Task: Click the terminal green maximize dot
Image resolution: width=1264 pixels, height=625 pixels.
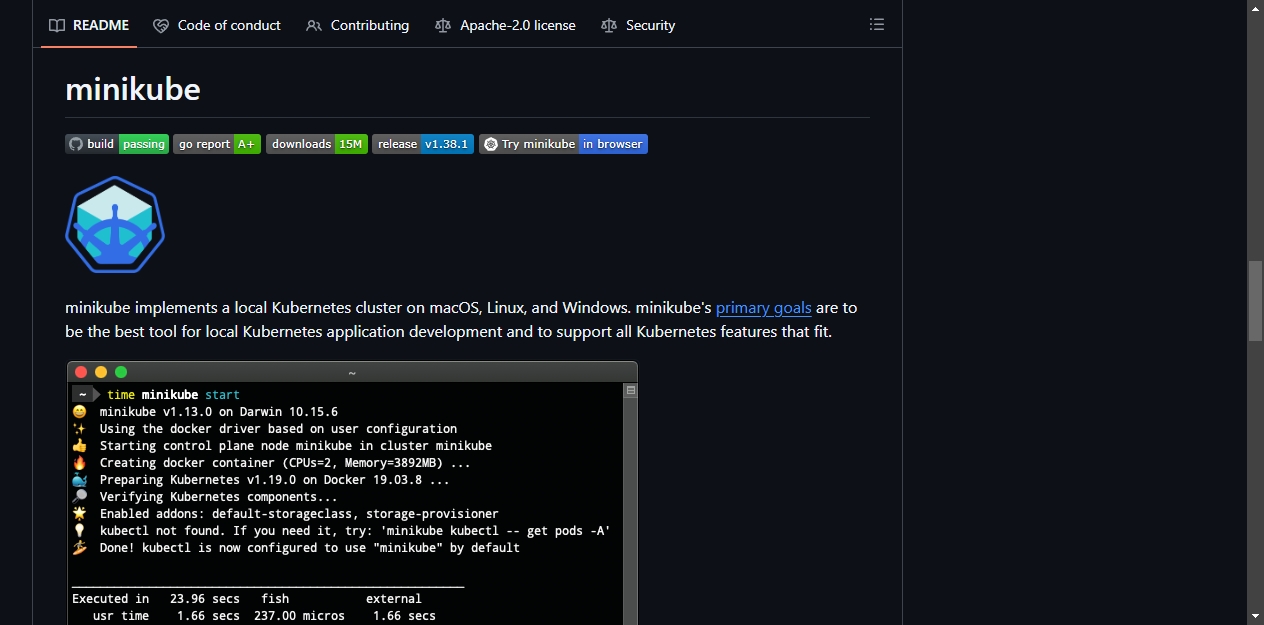Action: [121, 372]
